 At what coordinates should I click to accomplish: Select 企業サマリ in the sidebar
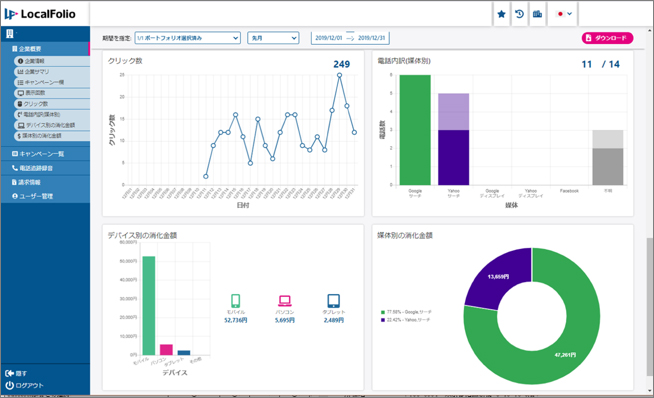point(52,72)
